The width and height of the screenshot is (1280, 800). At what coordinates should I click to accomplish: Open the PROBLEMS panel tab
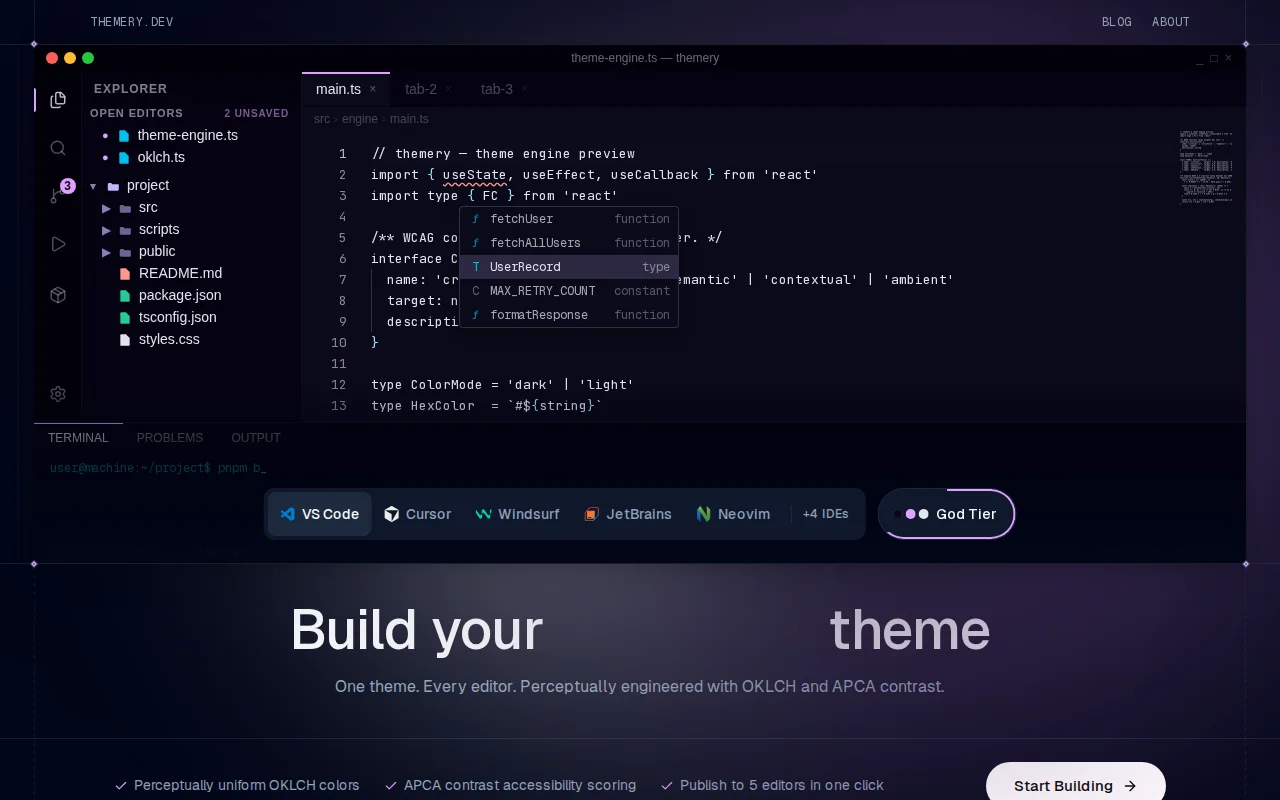(x=170, y=438)
